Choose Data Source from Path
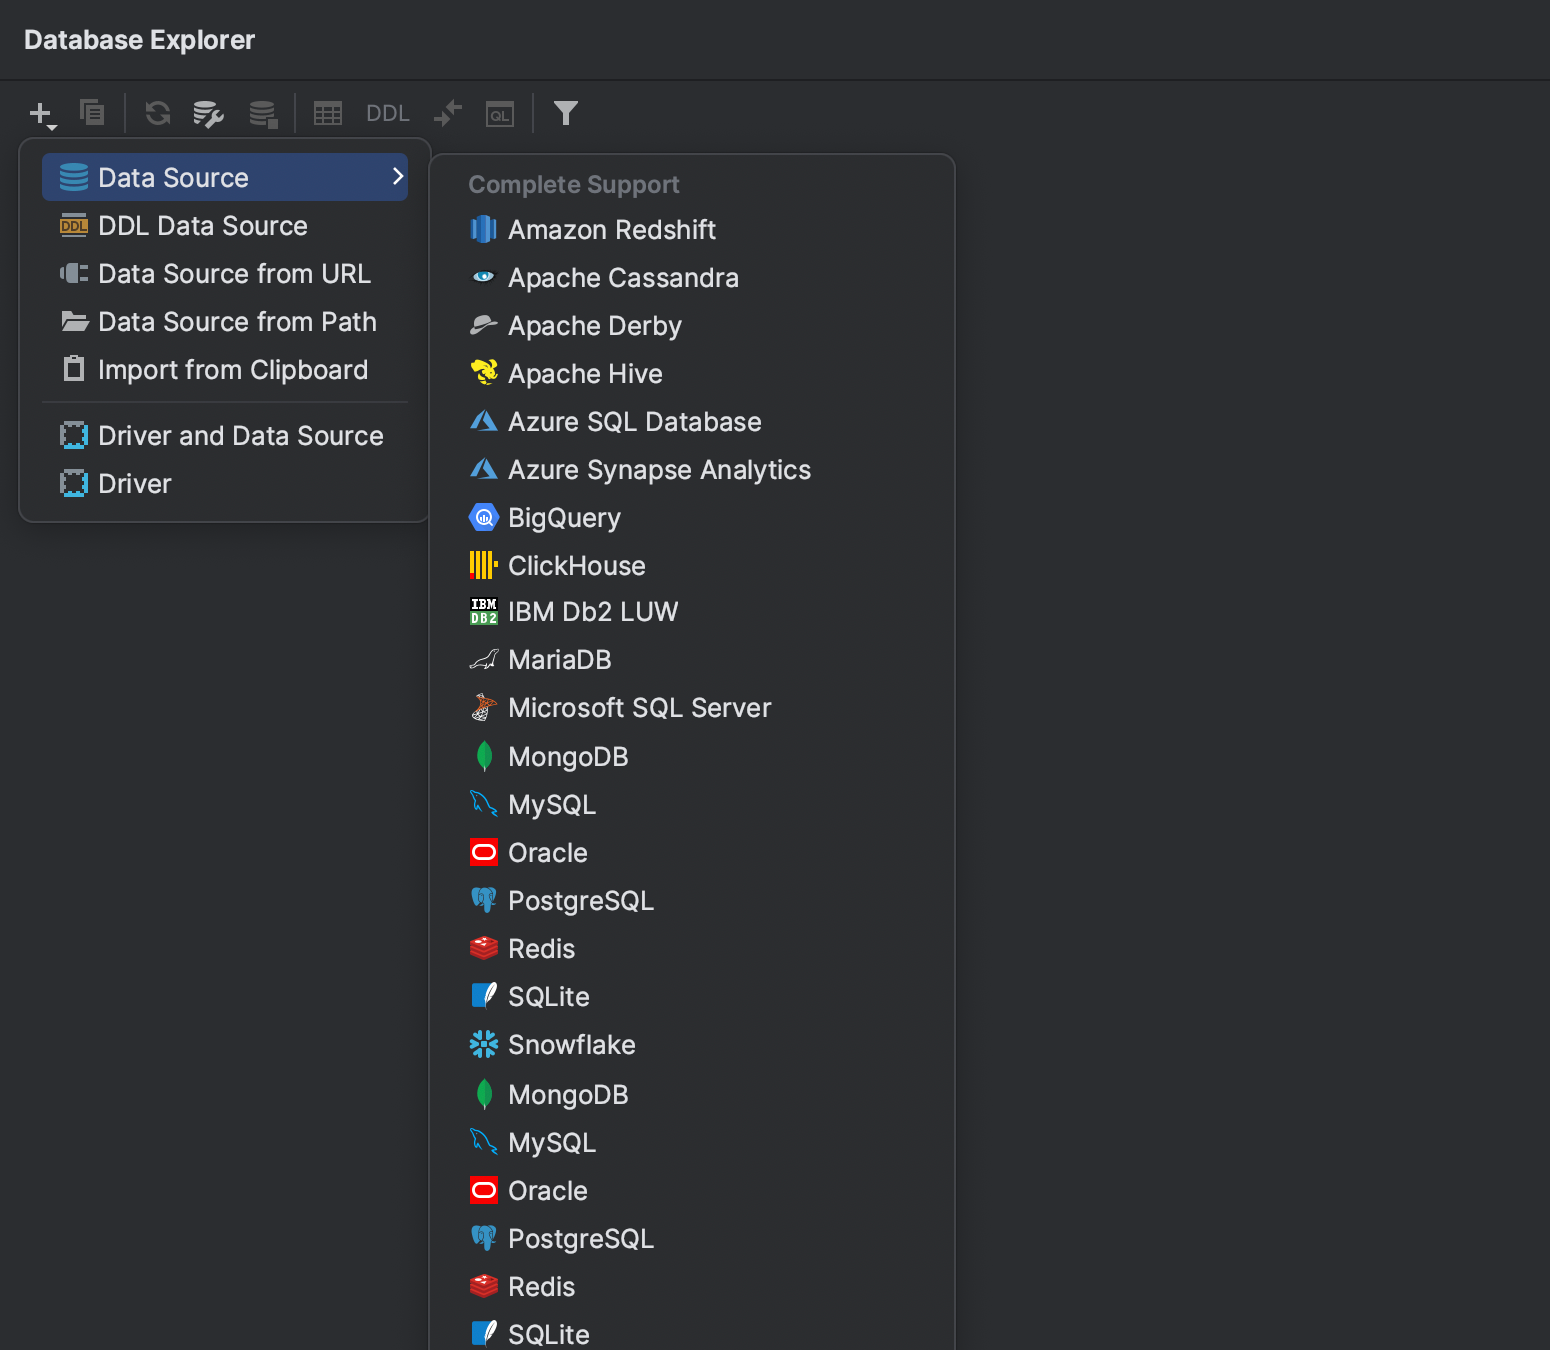Image resolution: width=1550 pixels, height=1350 pixels. [x=237, y=321]
